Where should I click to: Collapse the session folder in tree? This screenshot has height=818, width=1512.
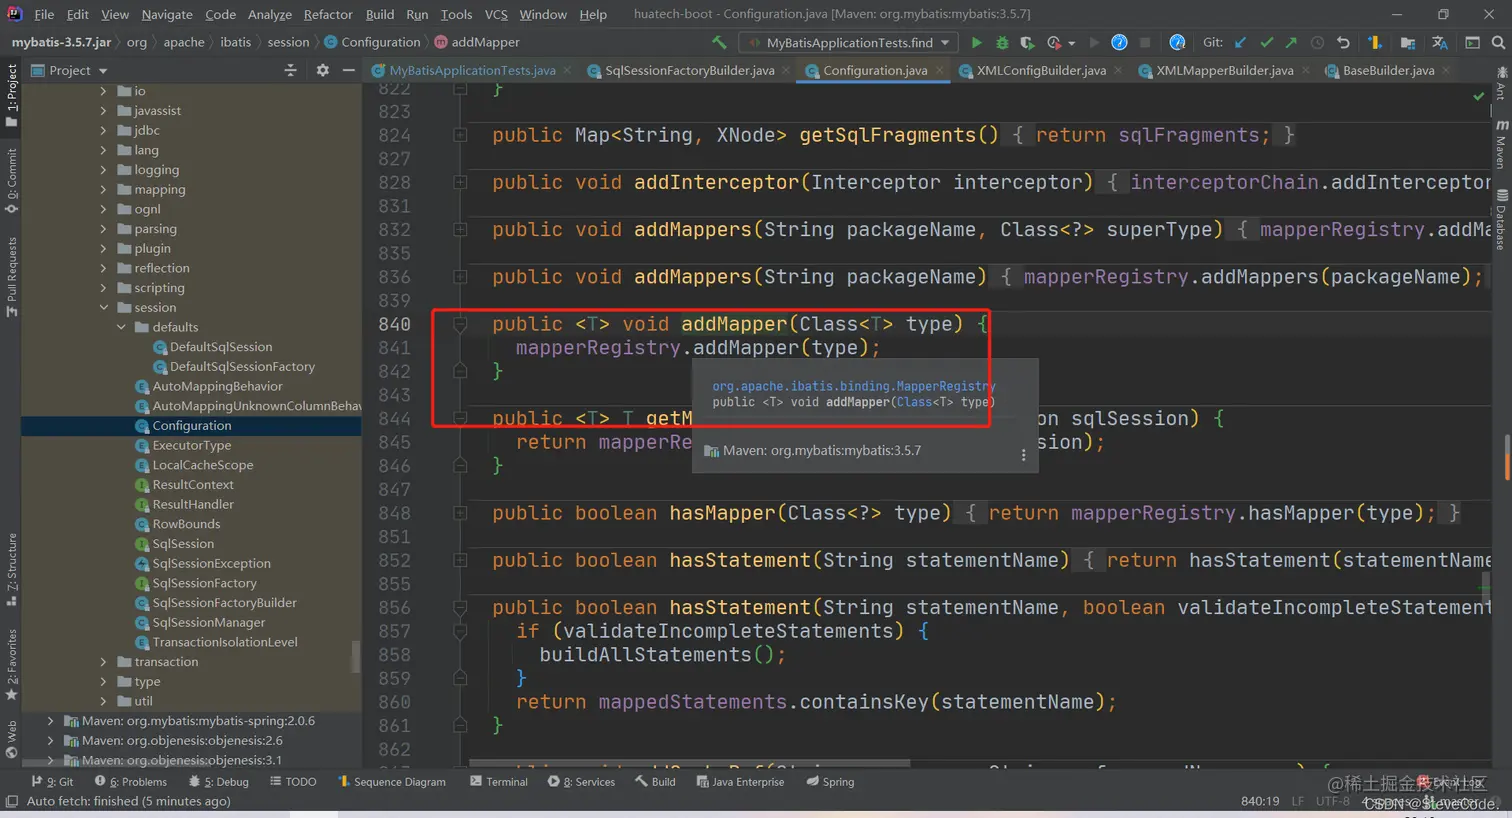click(104, 307)
